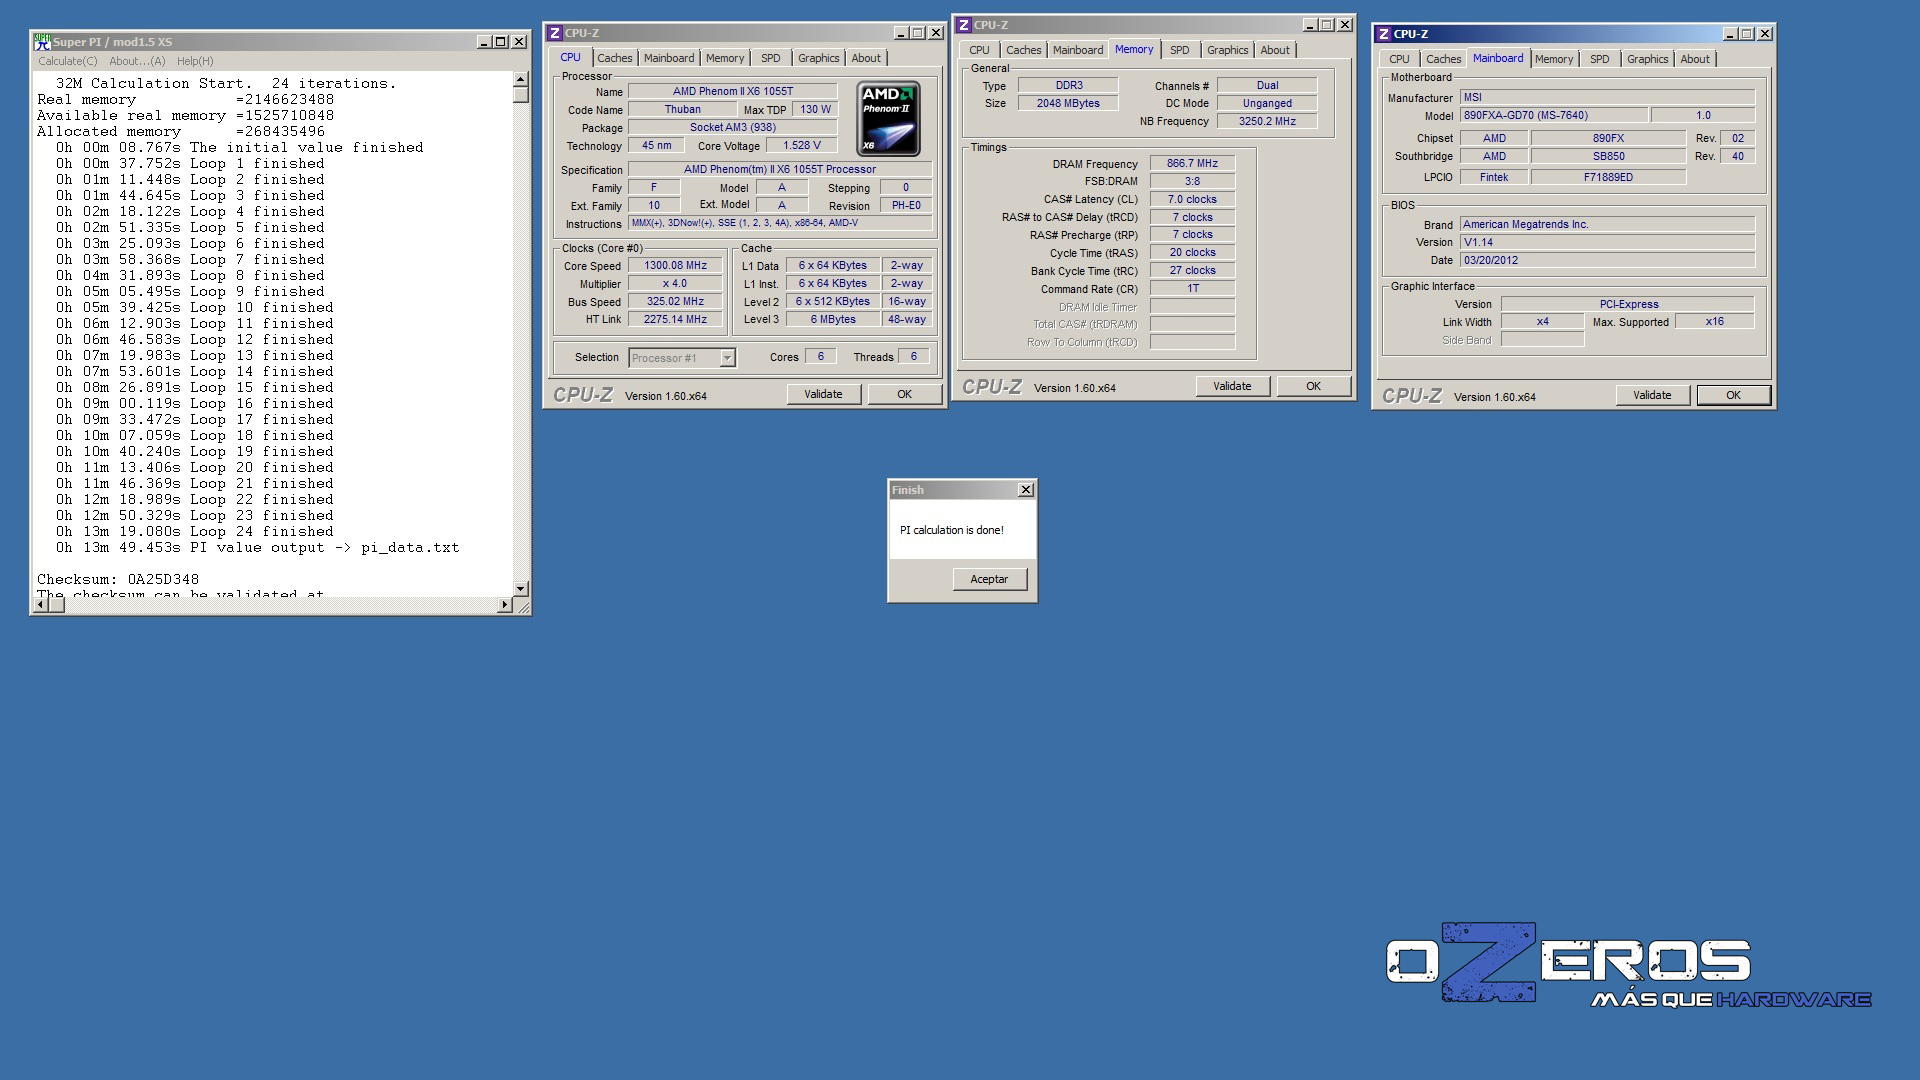Click Validate in Mainboard CPU-Z window
This screenshot has height=1080, width=1920.
pos(1652,395)
